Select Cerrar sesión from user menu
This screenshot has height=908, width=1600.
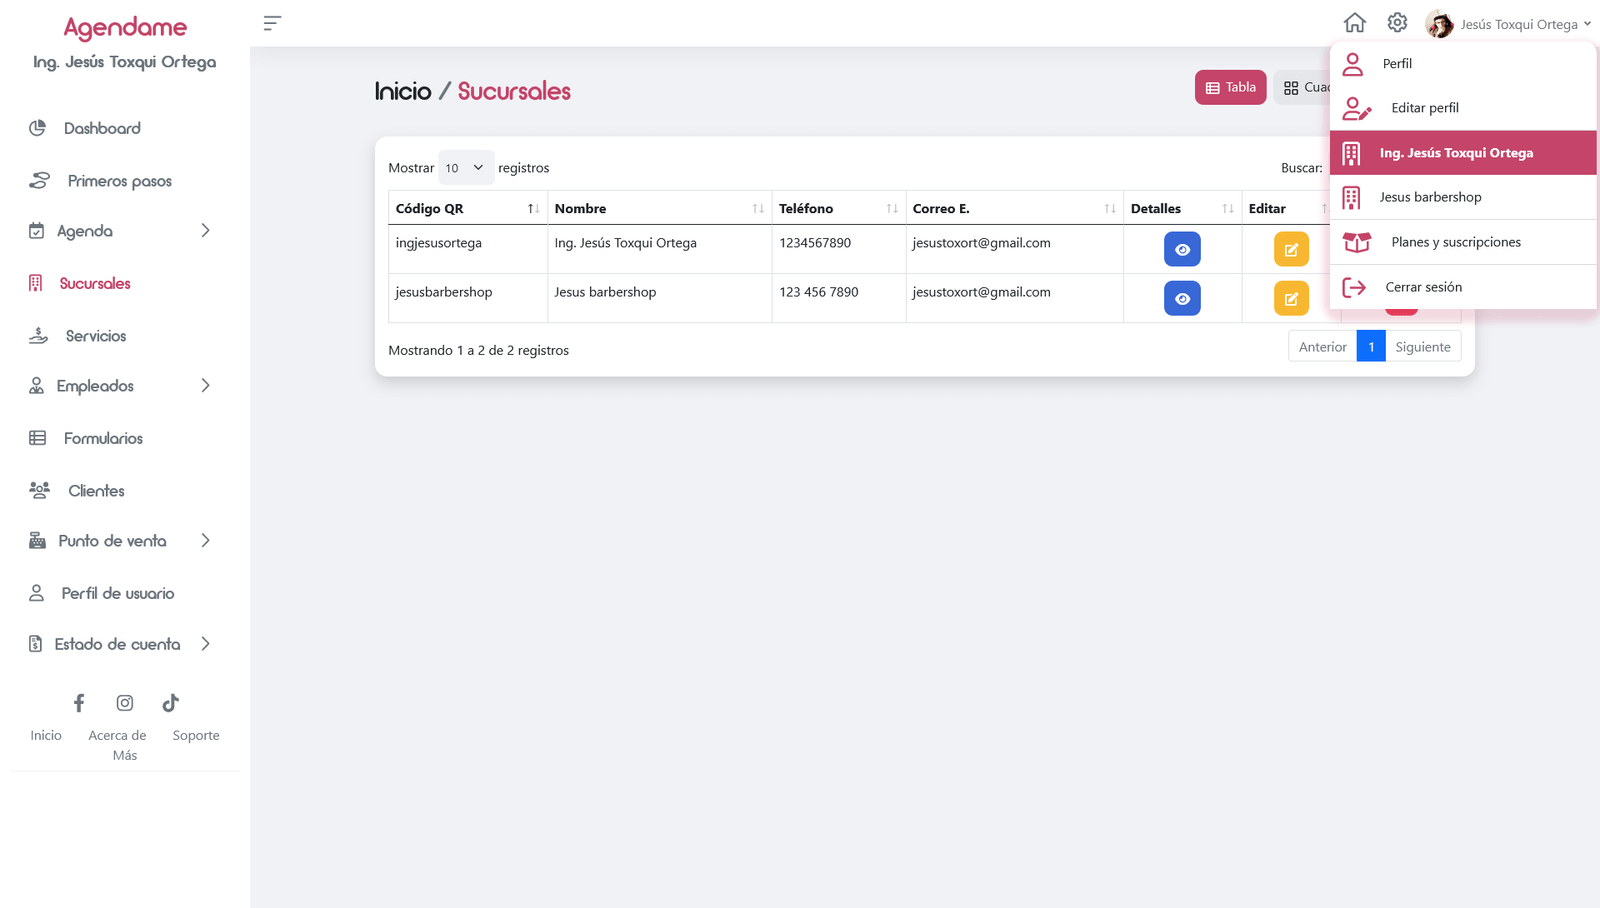[x=1423, y=287]
